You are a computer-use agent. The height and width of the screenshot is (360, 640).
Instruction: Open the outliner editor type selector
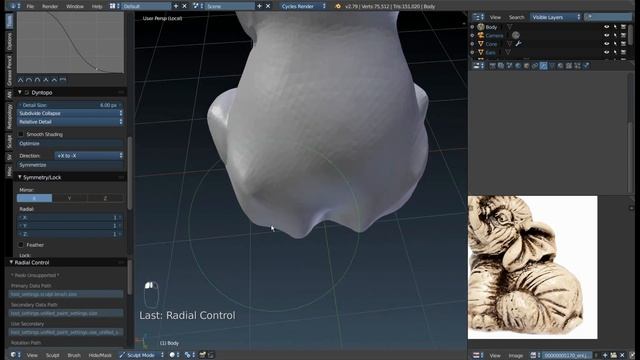[478, 17]
